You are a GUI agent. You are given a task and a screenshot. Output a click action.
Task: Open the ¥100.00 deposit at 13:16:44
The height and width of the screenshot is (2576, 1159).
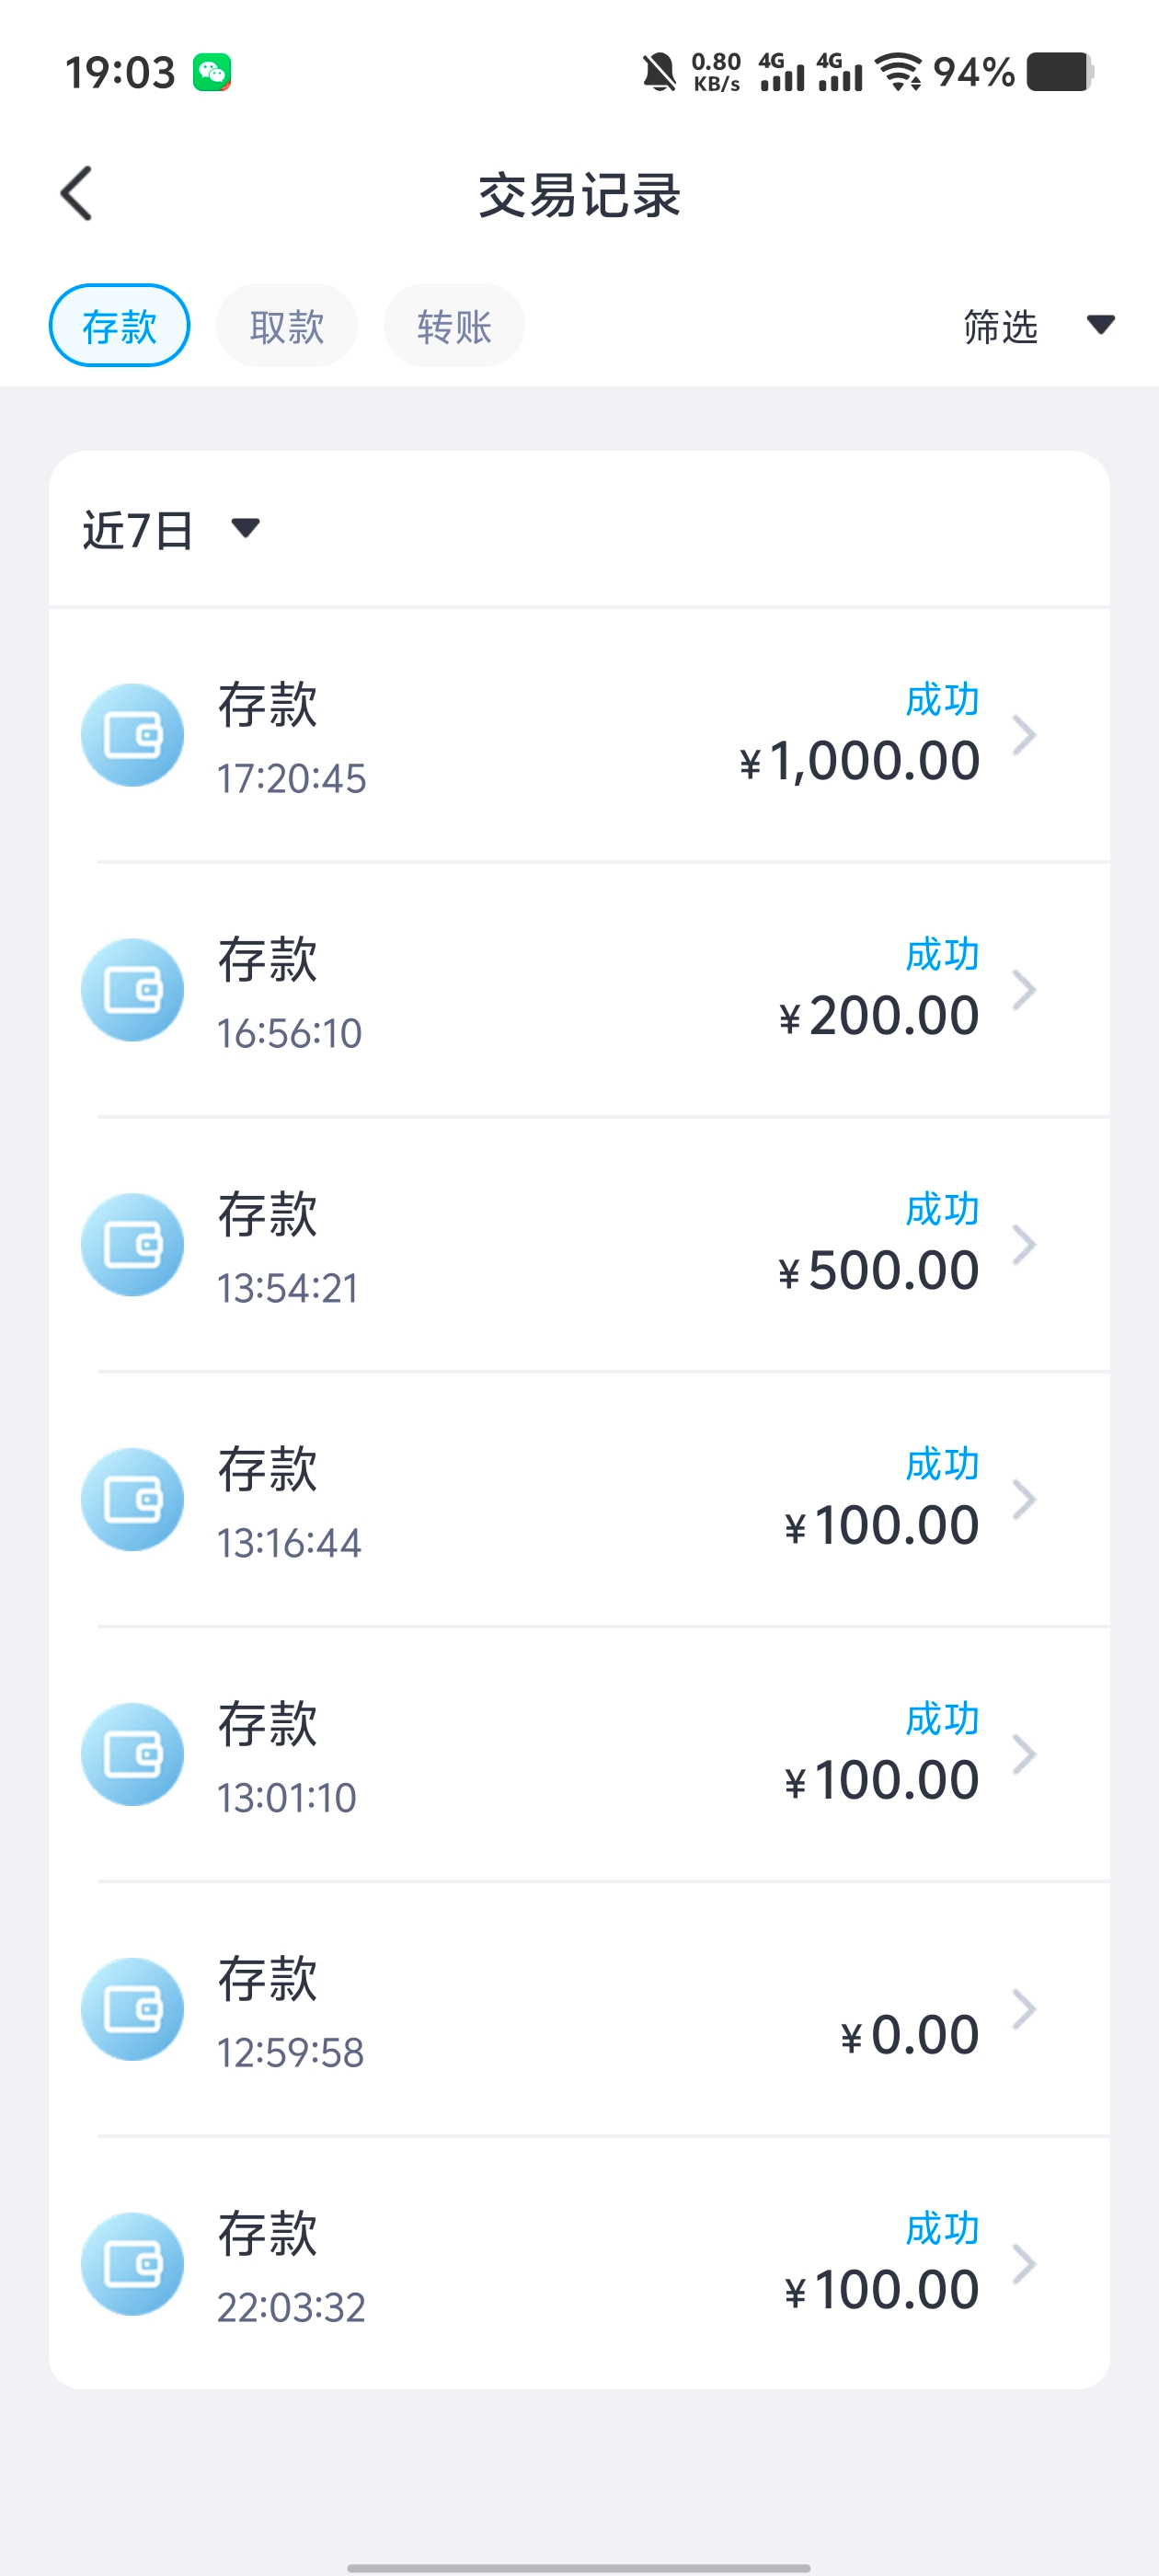click(579, 1499)
